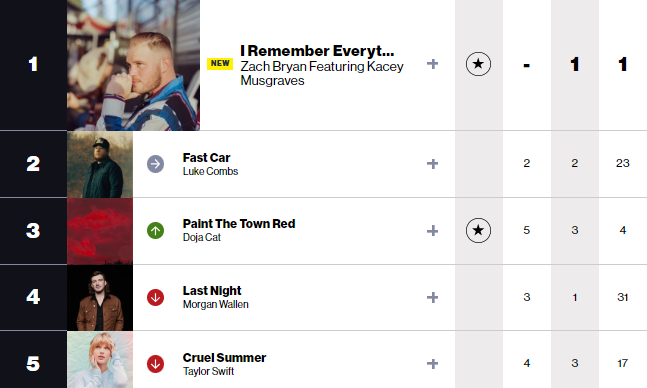The width and height of the screenshot is (647, 388).
Task: Select the rank 4 number cell
Action: click(33, 297)
